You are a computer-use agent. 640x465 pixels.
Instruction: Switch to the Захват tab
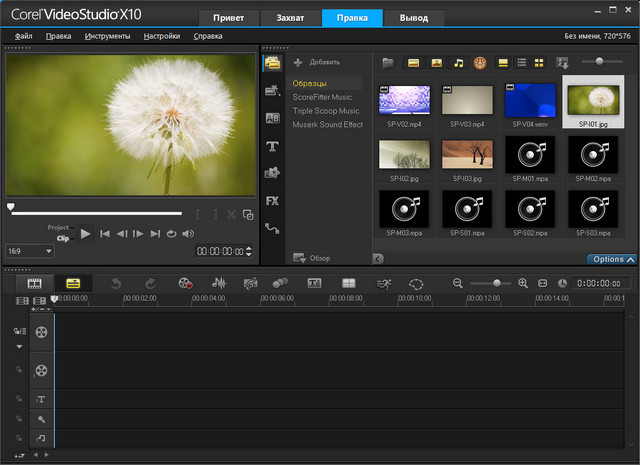pos(290,18)
